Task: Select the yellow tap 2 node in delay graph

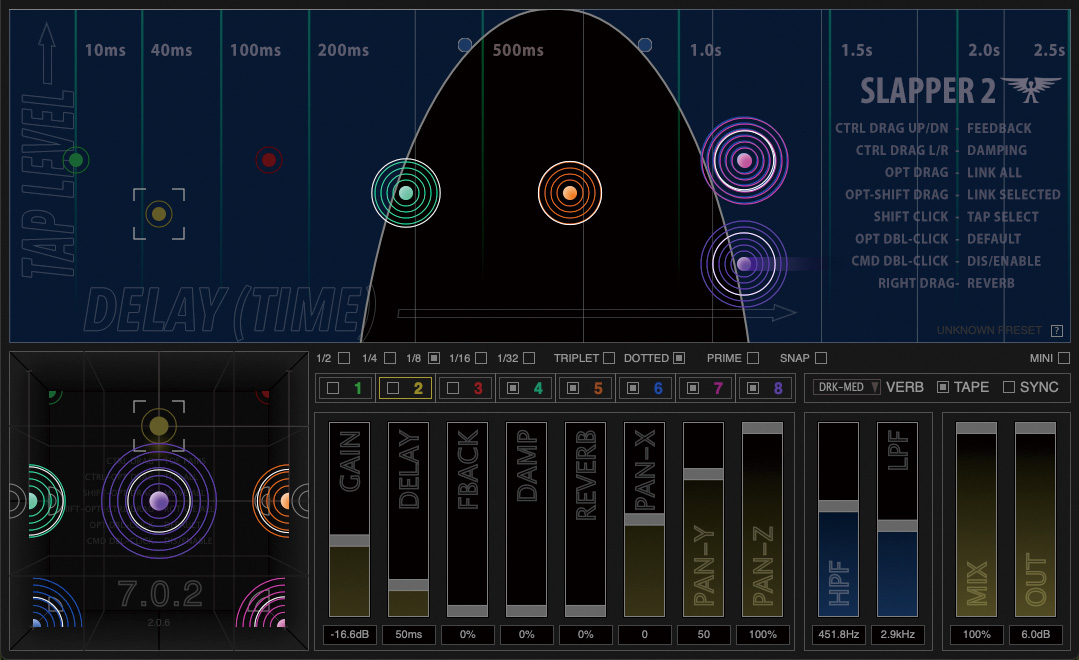Action: pos(159,214)
